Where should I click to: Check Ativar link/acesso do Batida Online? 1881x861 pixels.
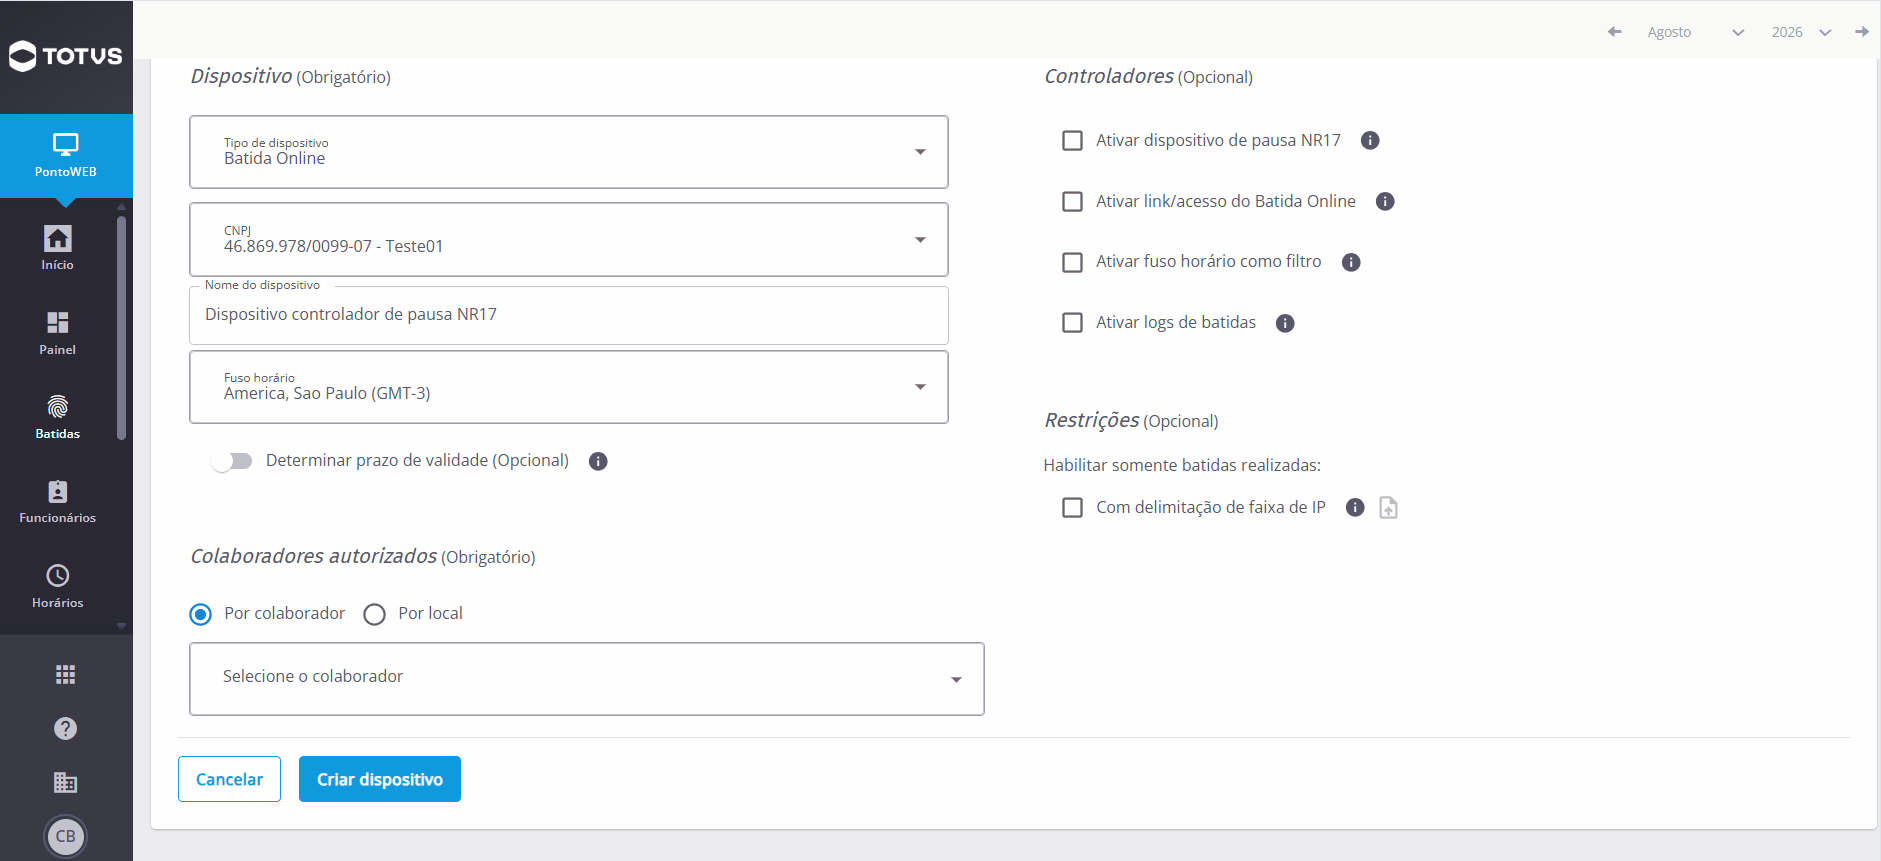click(1072, 202)
